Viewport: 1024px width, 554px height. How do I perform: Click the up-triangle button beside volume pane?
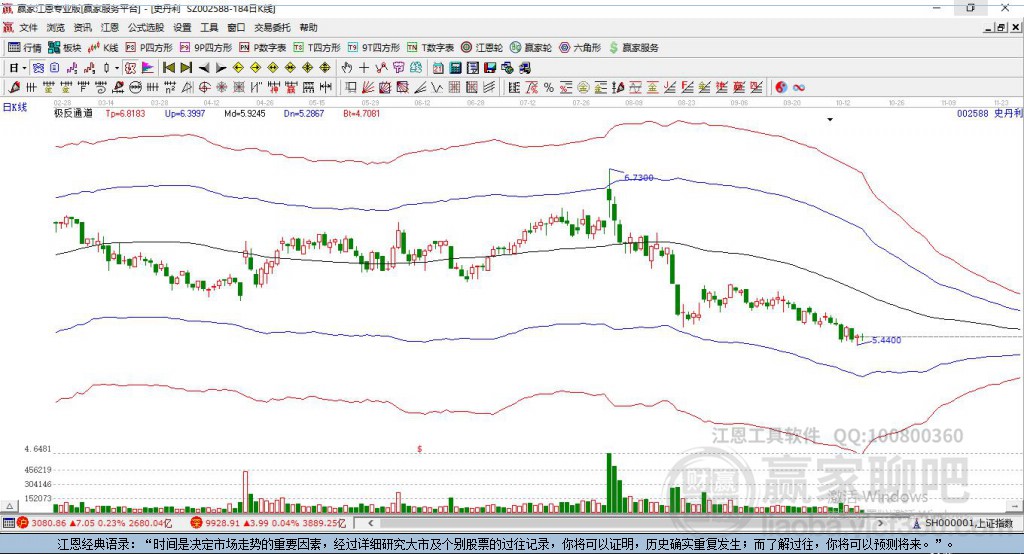point(9,506)
